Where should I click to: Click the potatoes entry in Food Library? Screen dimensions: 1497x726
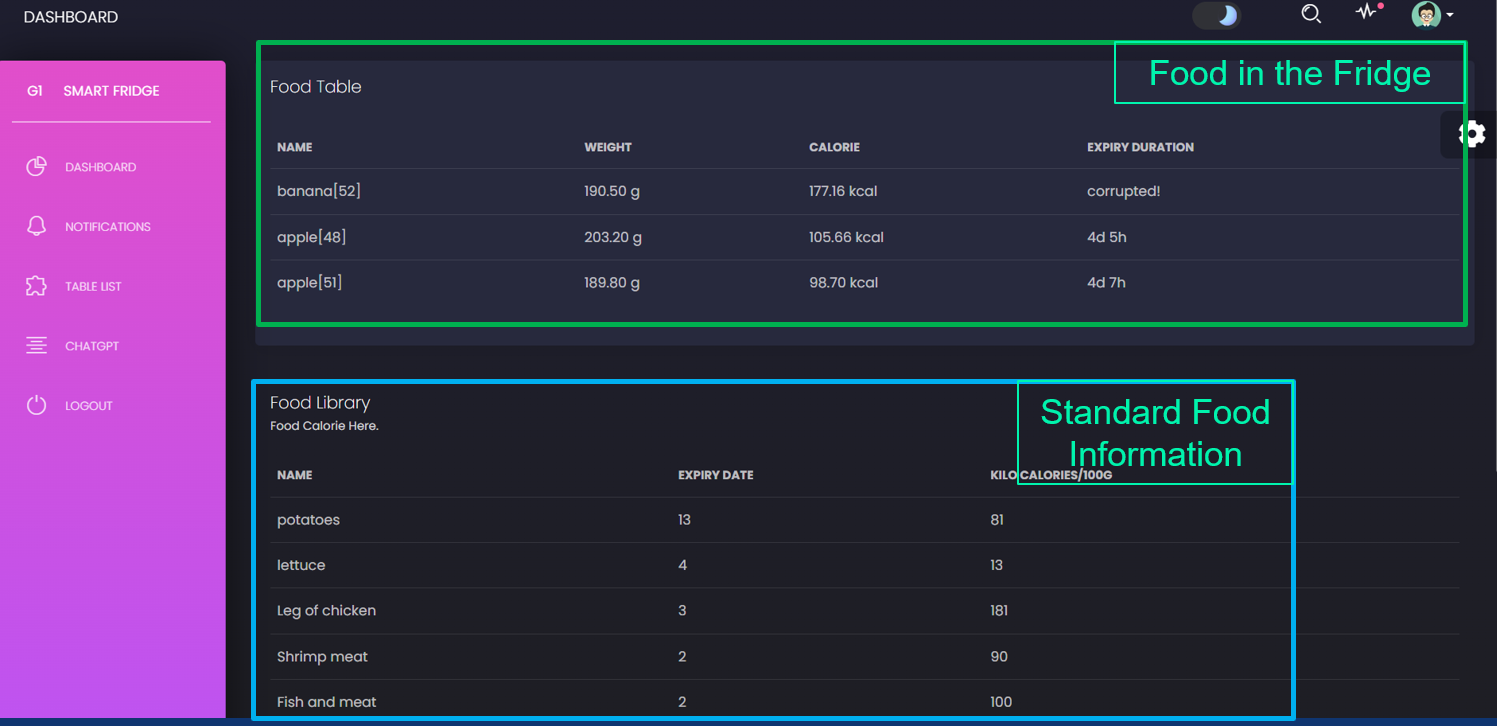[x=309, y=520]
